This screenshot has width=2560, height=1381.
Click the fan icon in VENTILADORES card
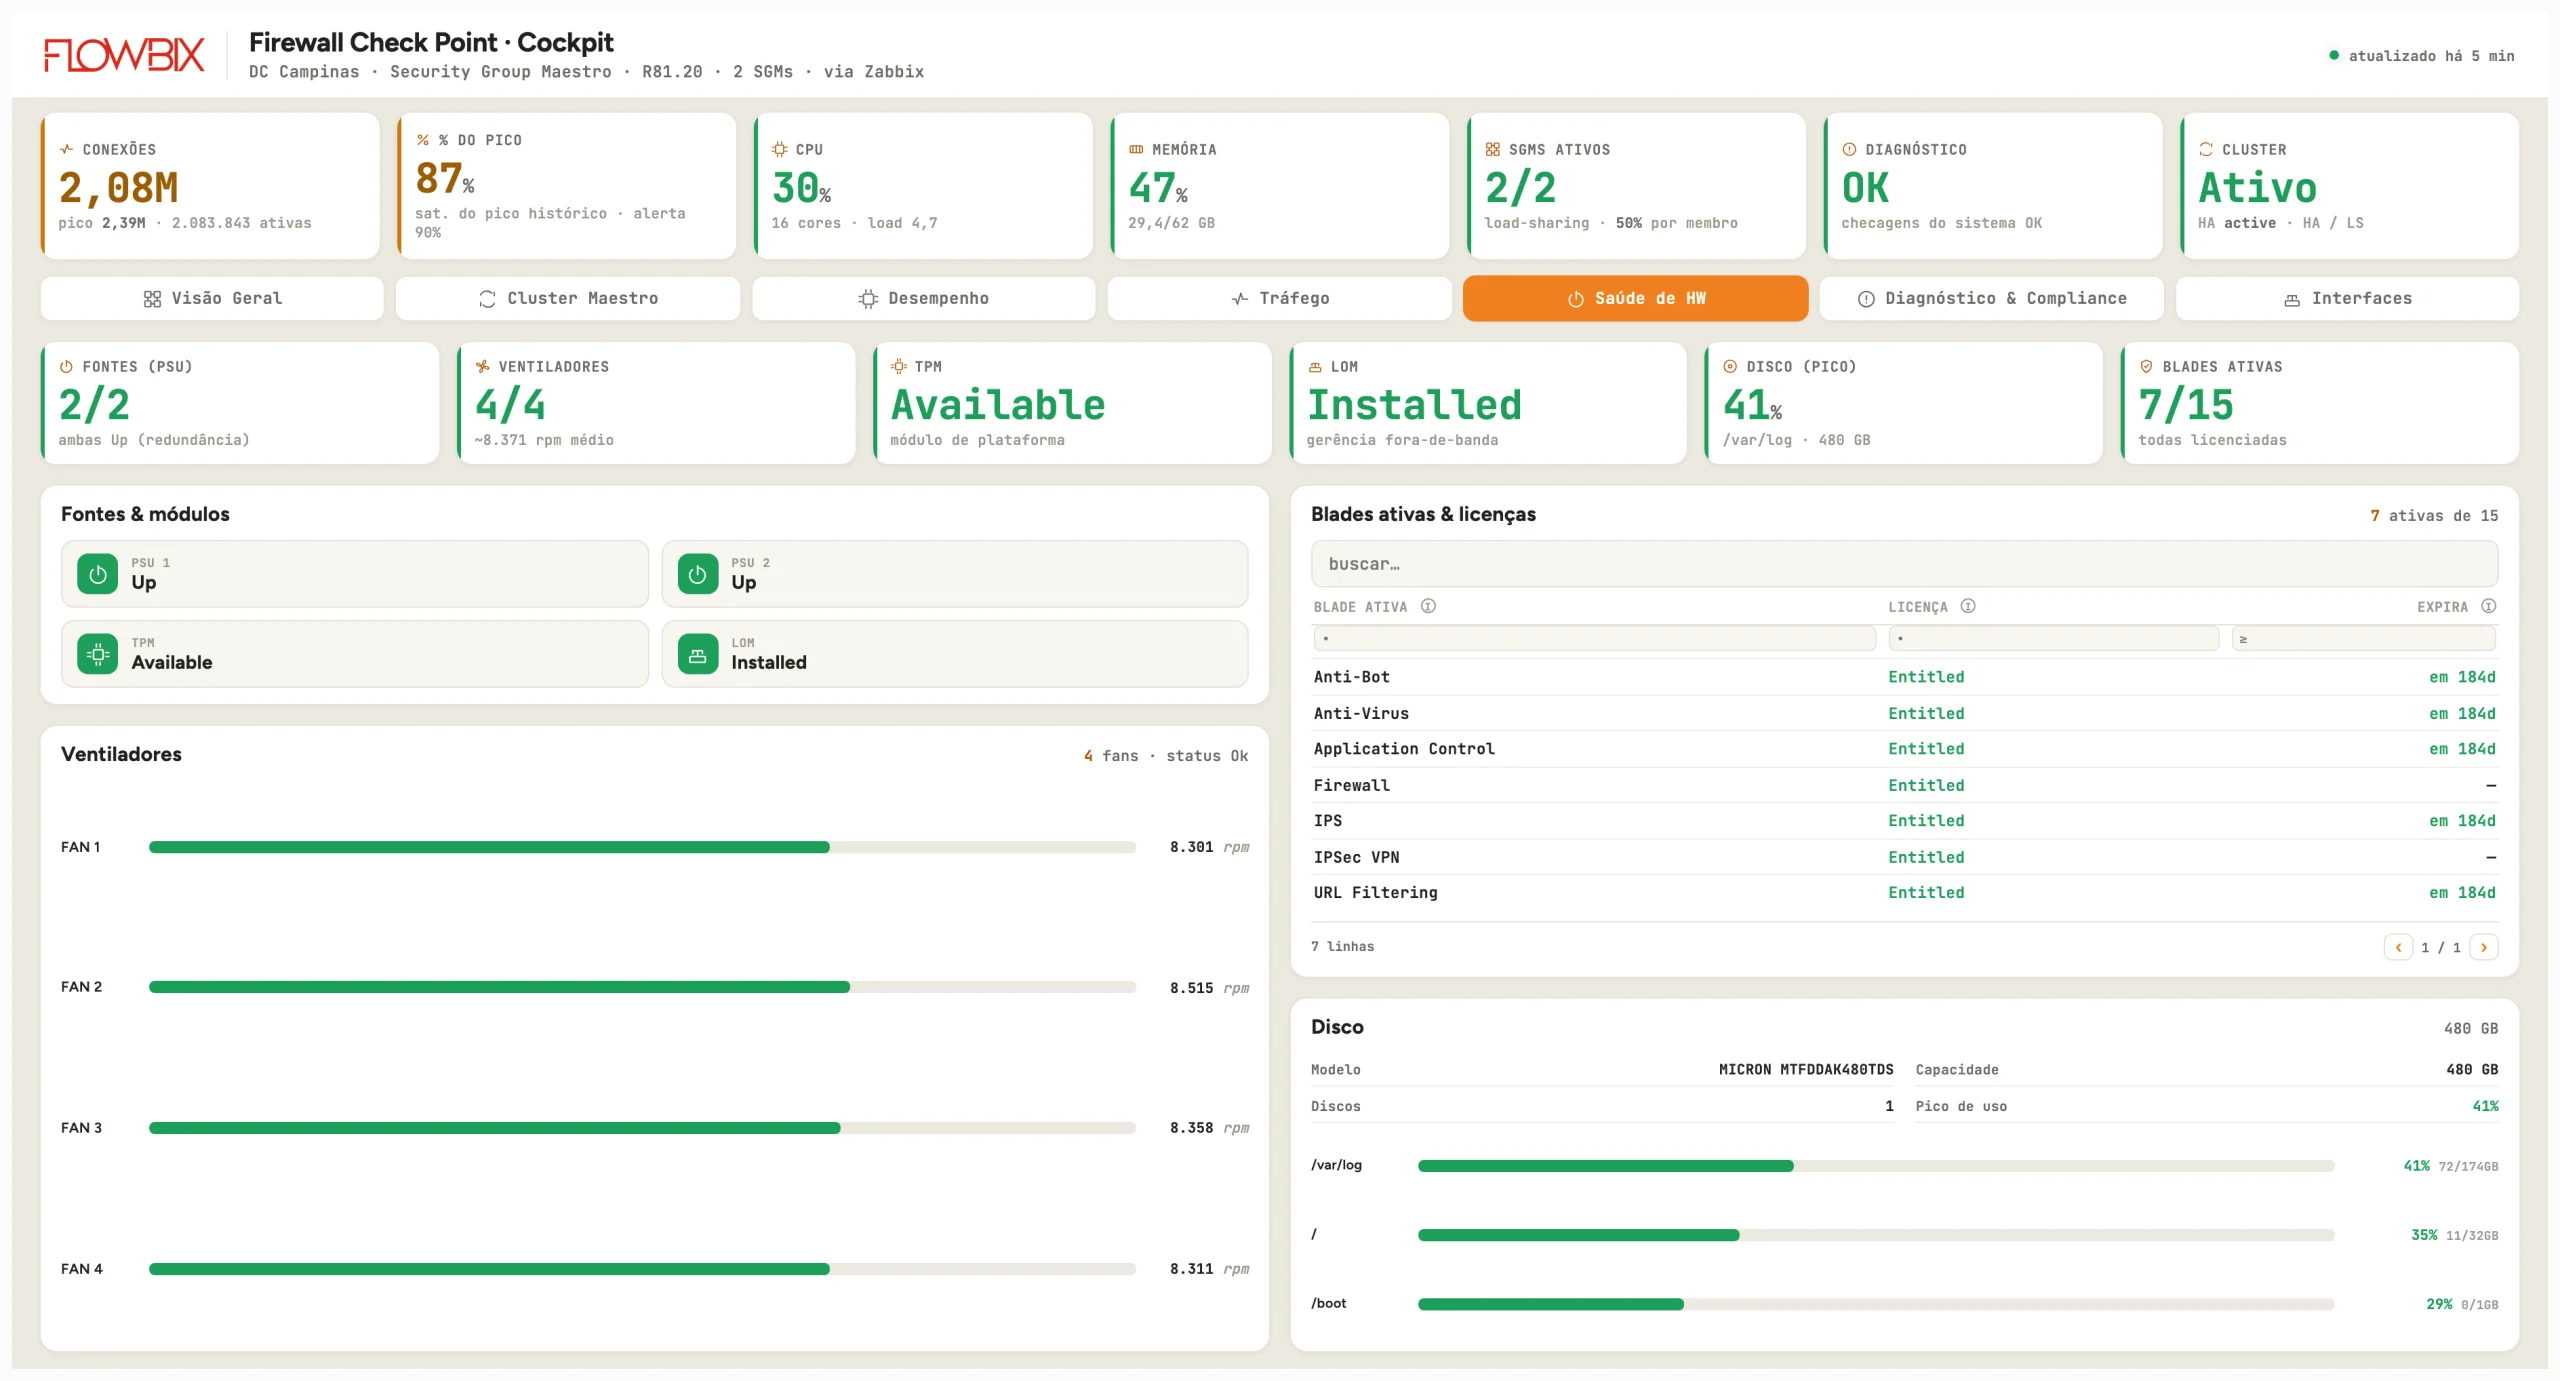click(483, 366)
